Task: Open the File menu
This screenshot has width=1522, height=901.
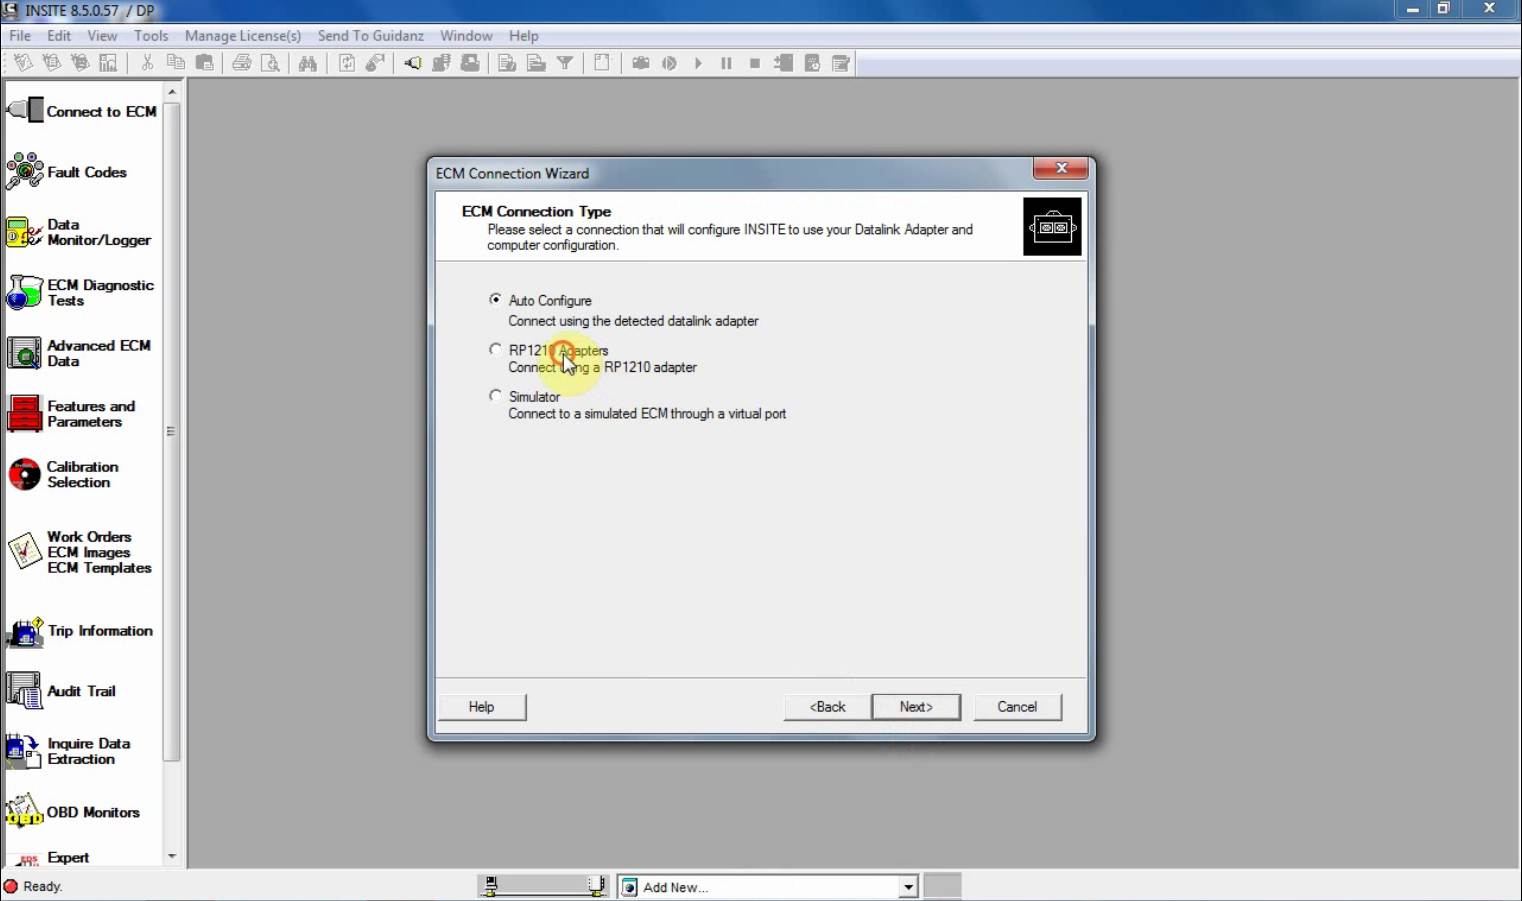Action: 20,36
